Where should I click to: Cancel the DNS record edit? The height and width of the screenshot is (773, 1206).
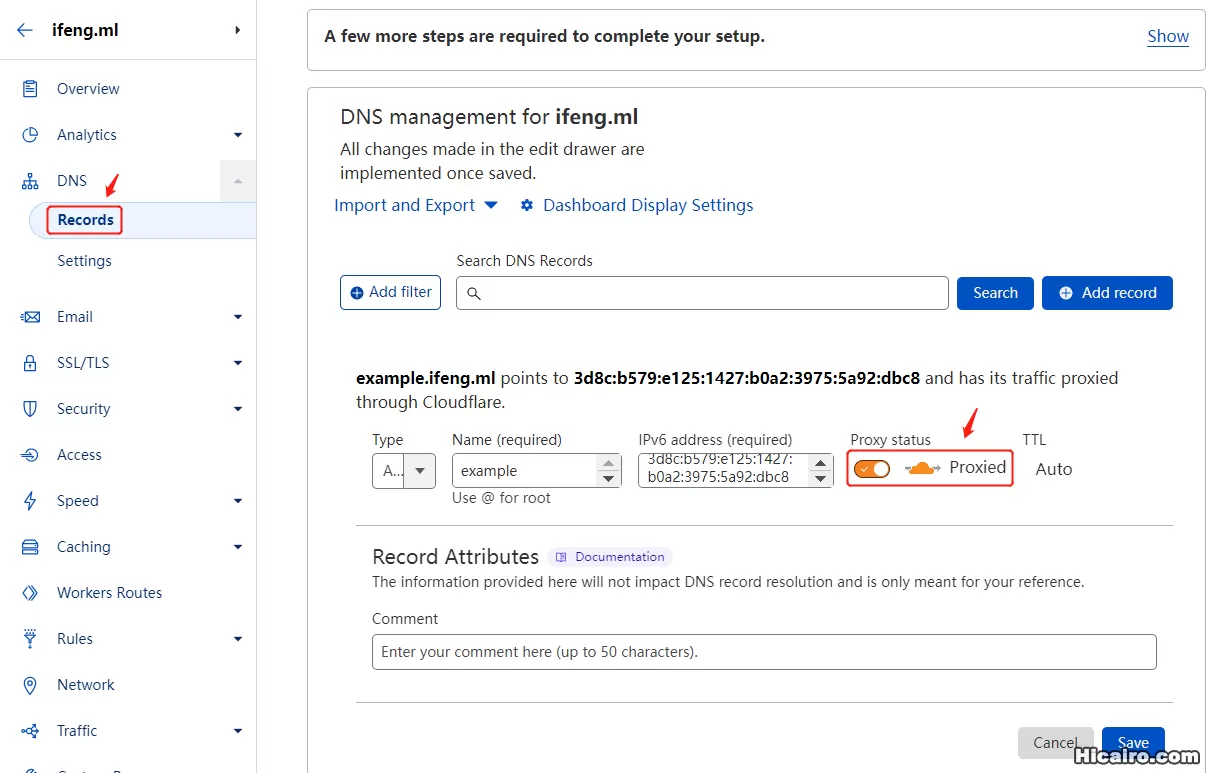tap(1055, 743)
